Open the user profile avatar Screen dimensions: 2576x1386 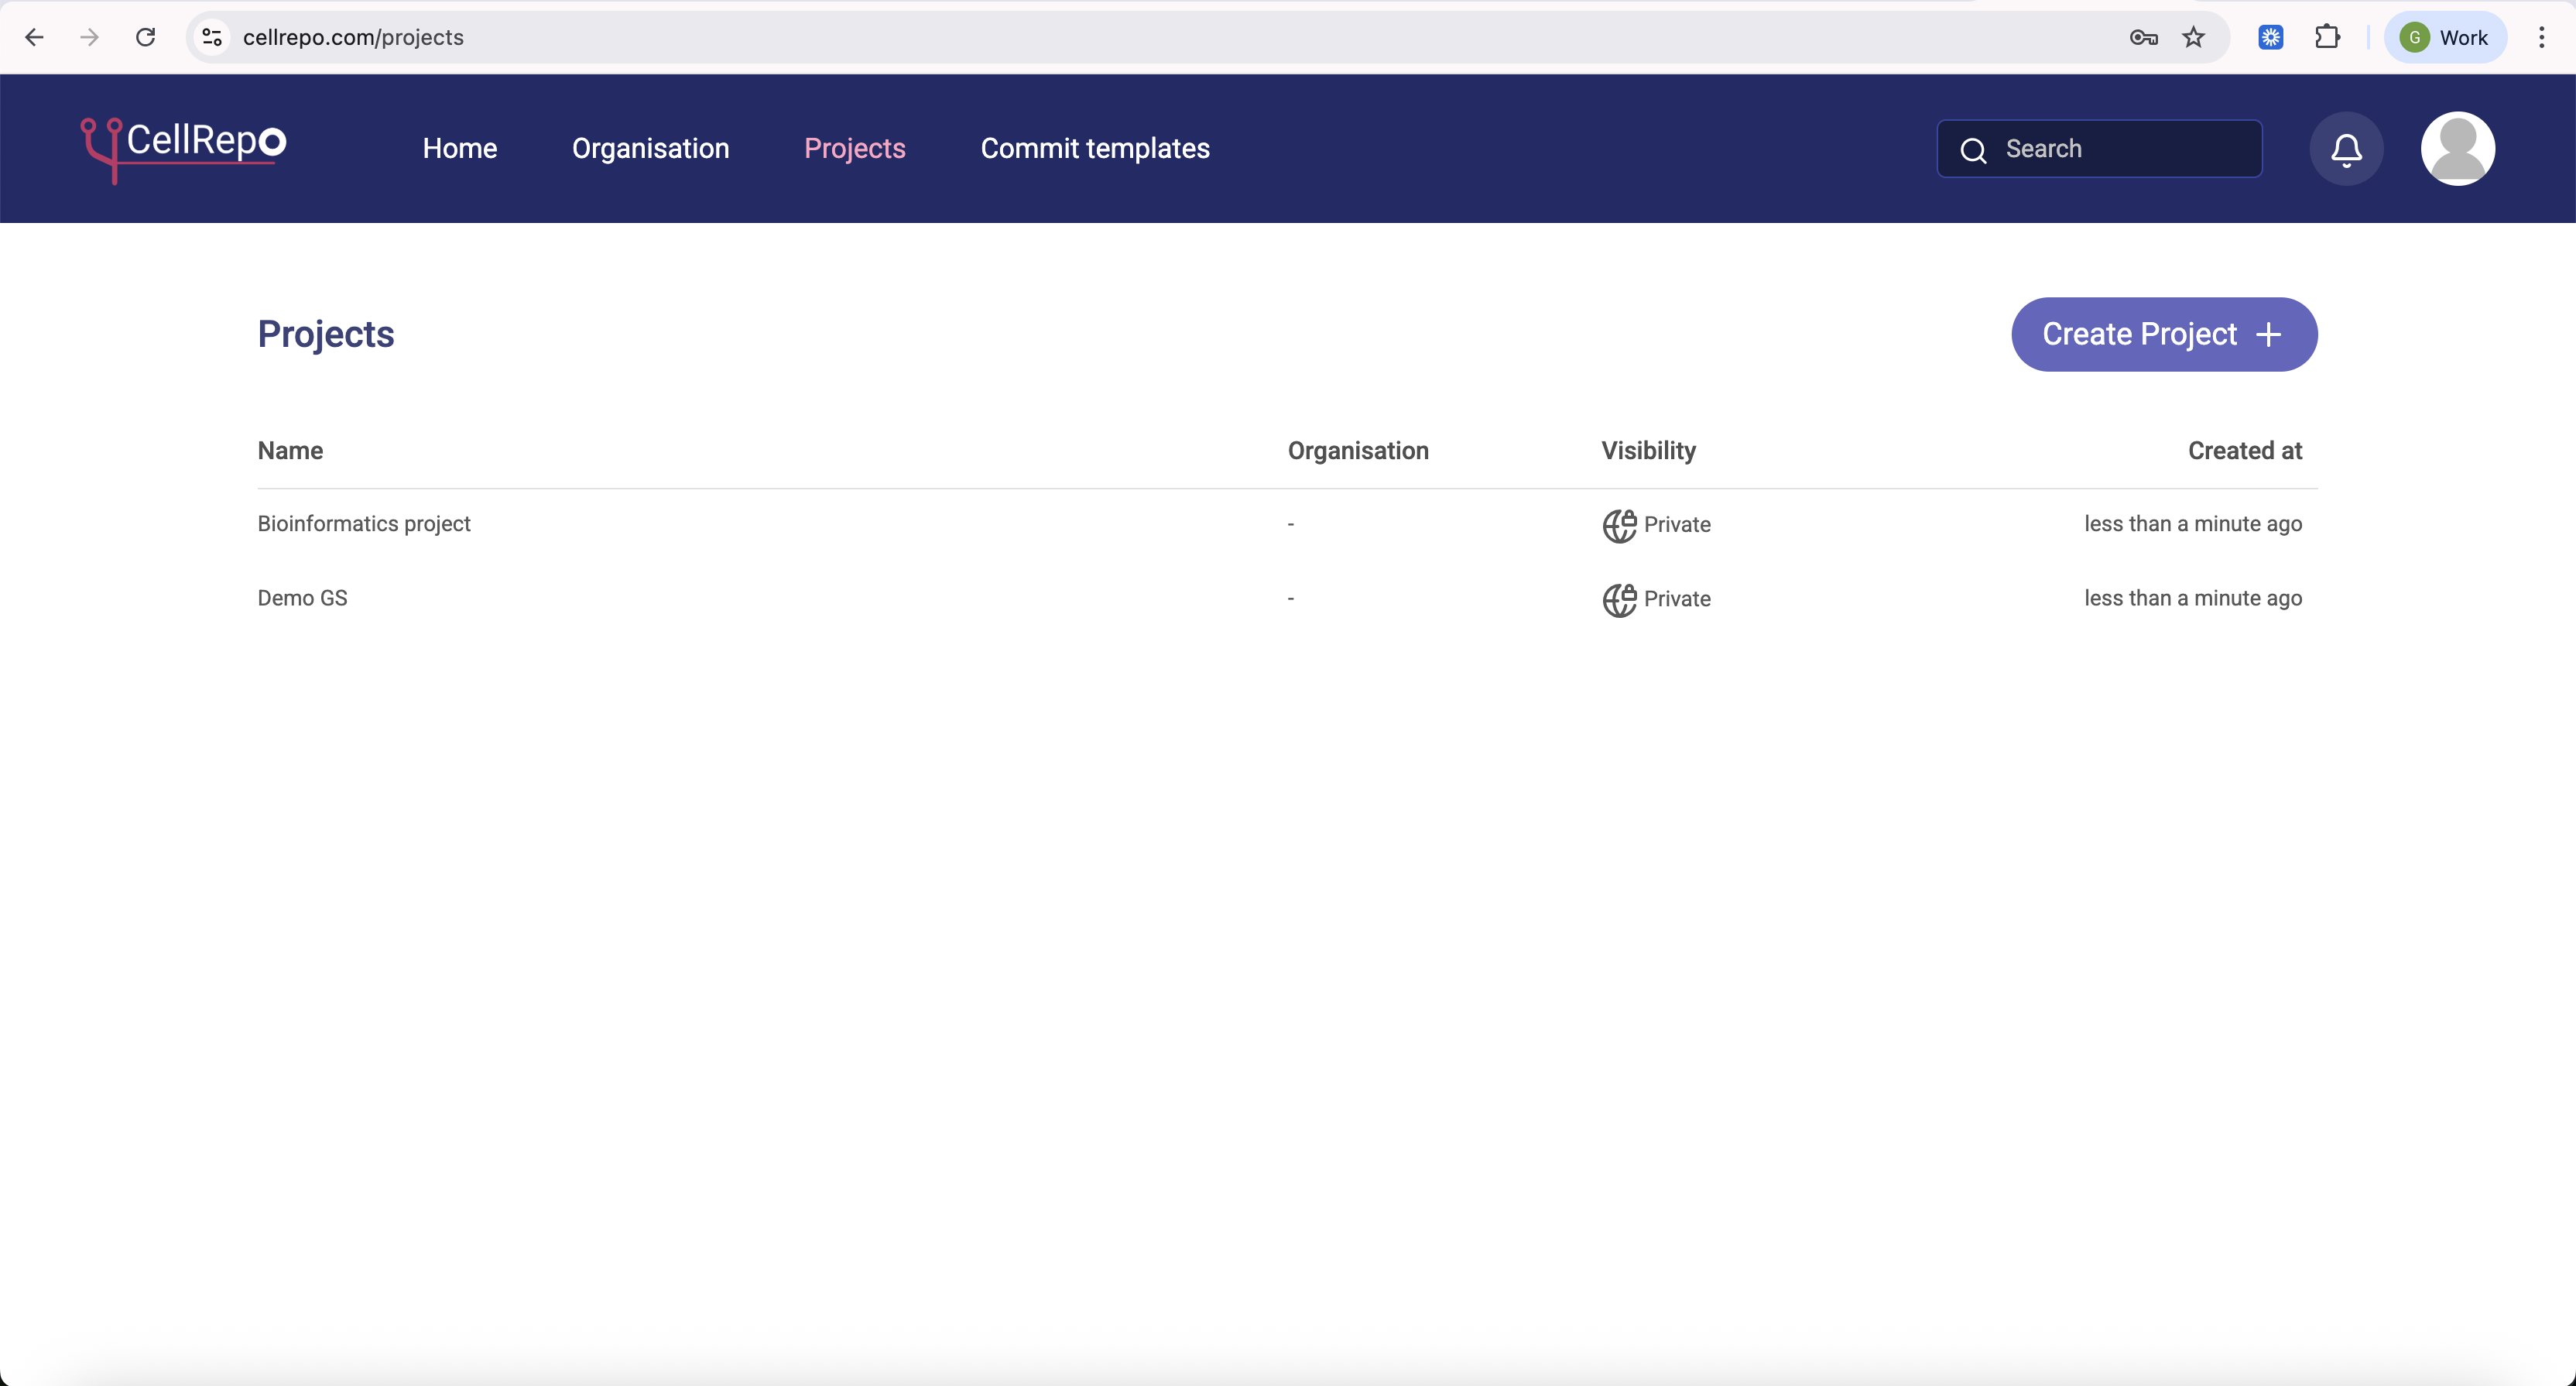2457,149
